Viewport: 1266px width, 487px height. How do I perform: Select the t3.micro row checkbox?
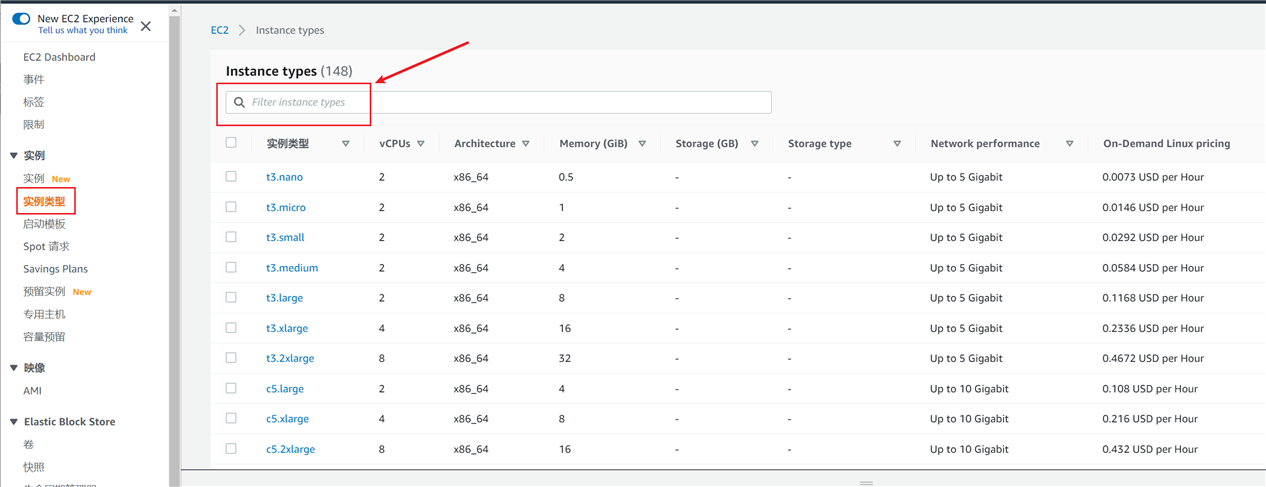pos(231,207)
